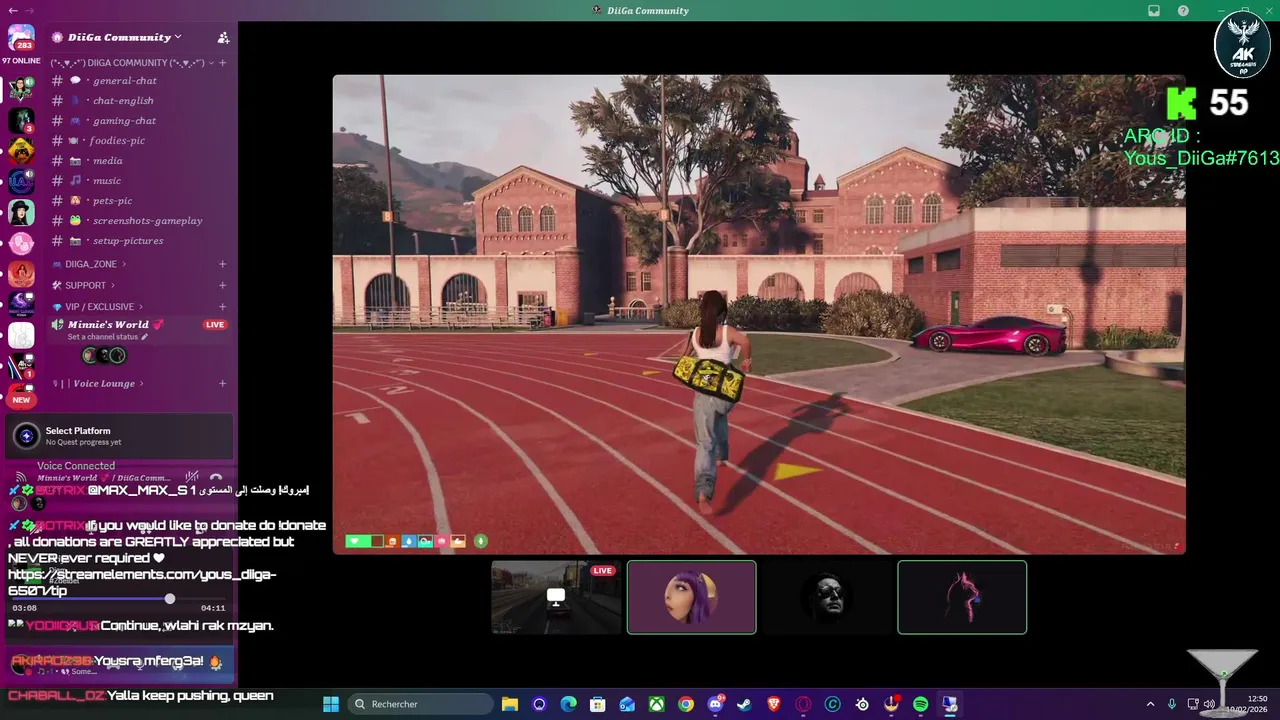Add channel to SUPPORT category

click(x=222, y=286)
